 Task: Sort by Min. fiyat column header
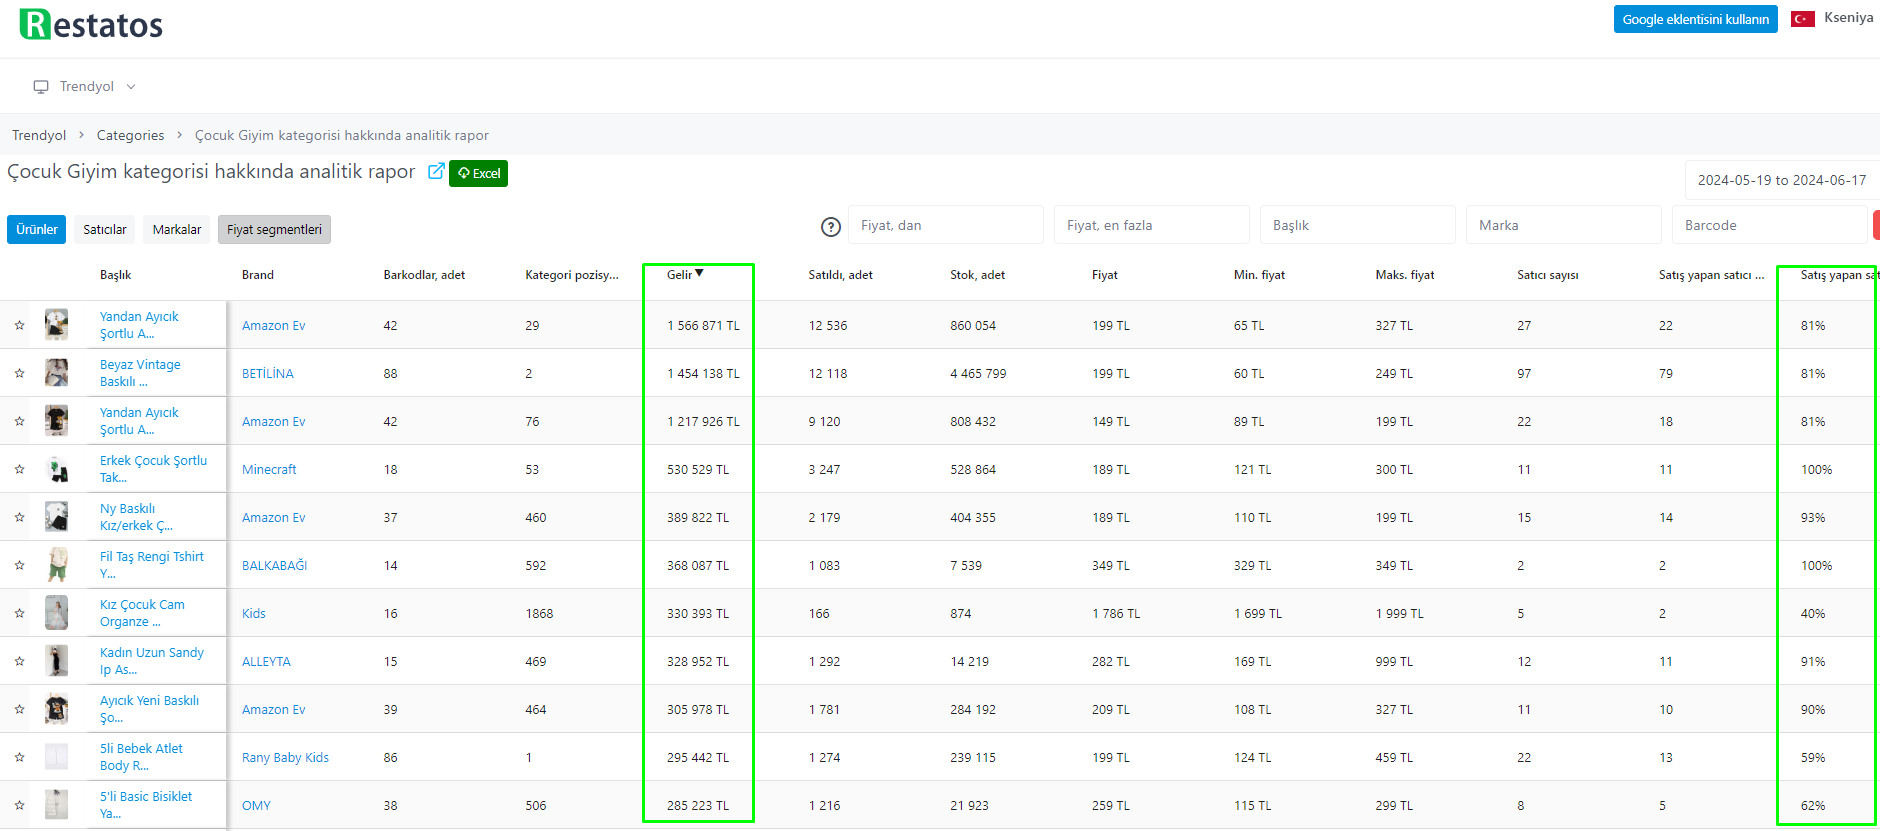[1259, 275]
